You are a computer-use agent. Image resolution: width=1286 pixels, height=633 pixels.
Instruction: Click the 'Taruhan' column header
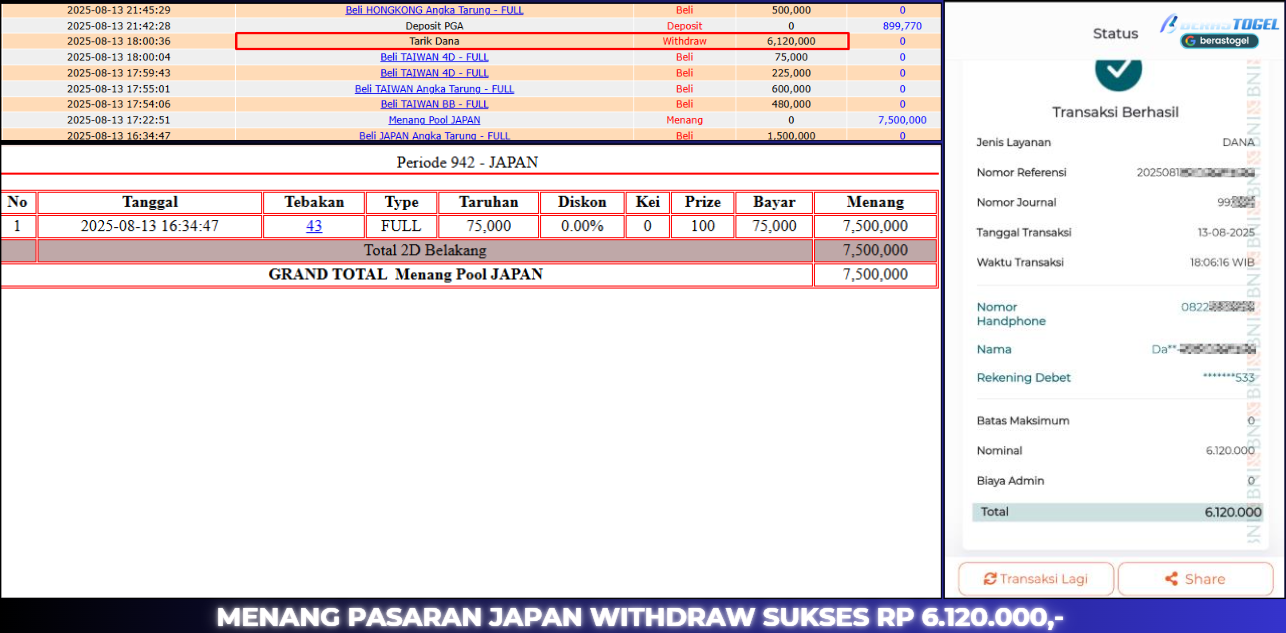(488, 202)
